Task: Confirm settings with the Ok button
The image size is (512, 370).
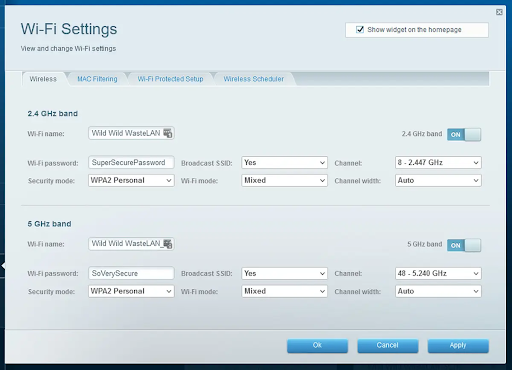Action: click(x=317, y=346)
